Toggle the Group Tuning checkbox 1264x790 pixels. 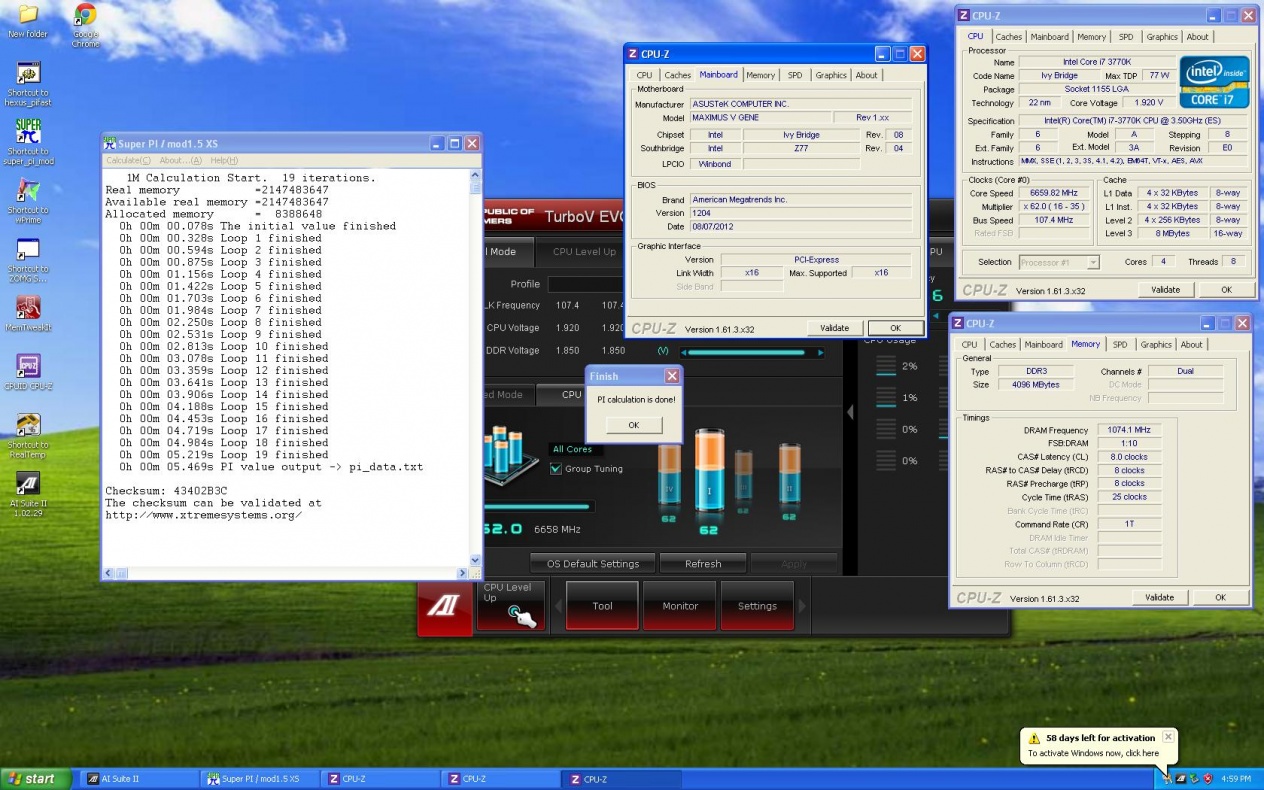click(557, 469)
